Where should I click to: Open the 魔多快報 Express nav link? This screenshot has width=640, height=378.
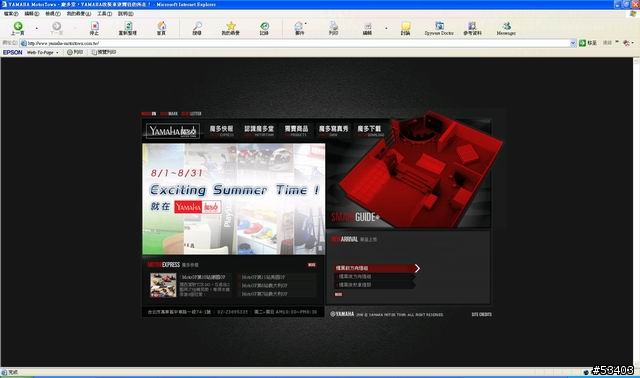tap(222, 131)
